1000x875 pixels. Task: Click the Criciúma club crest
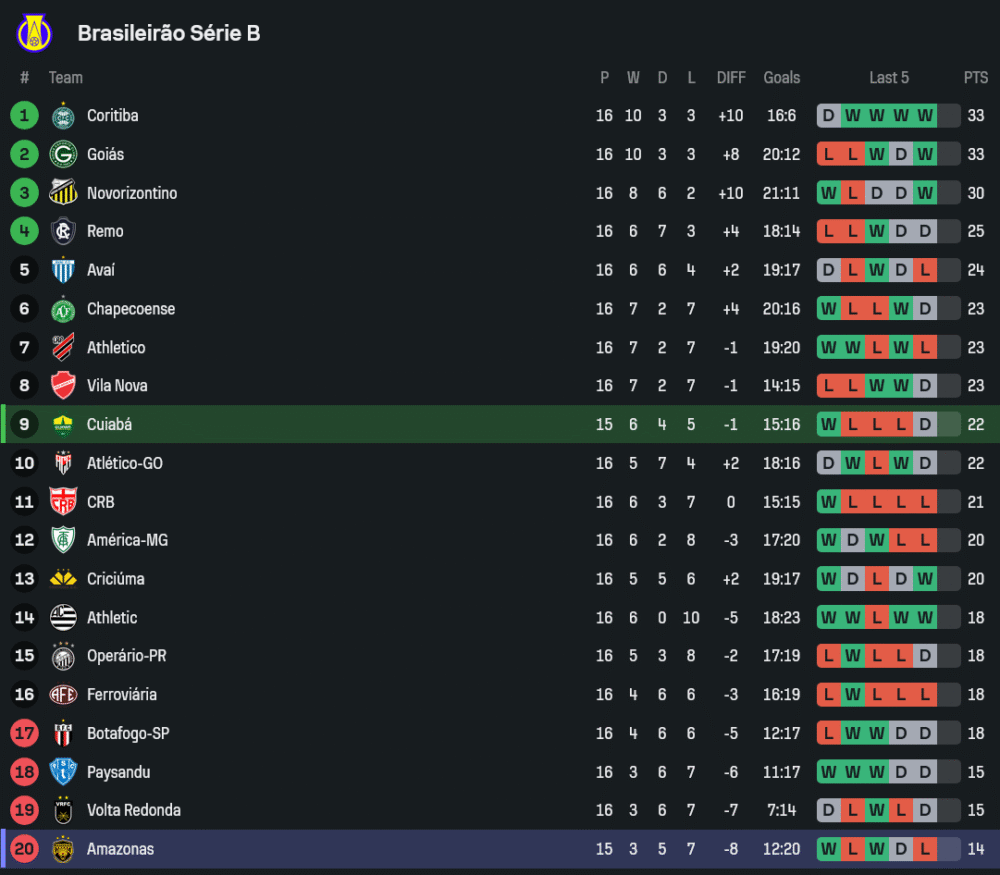pyautogui.click(x=63, y=579)
